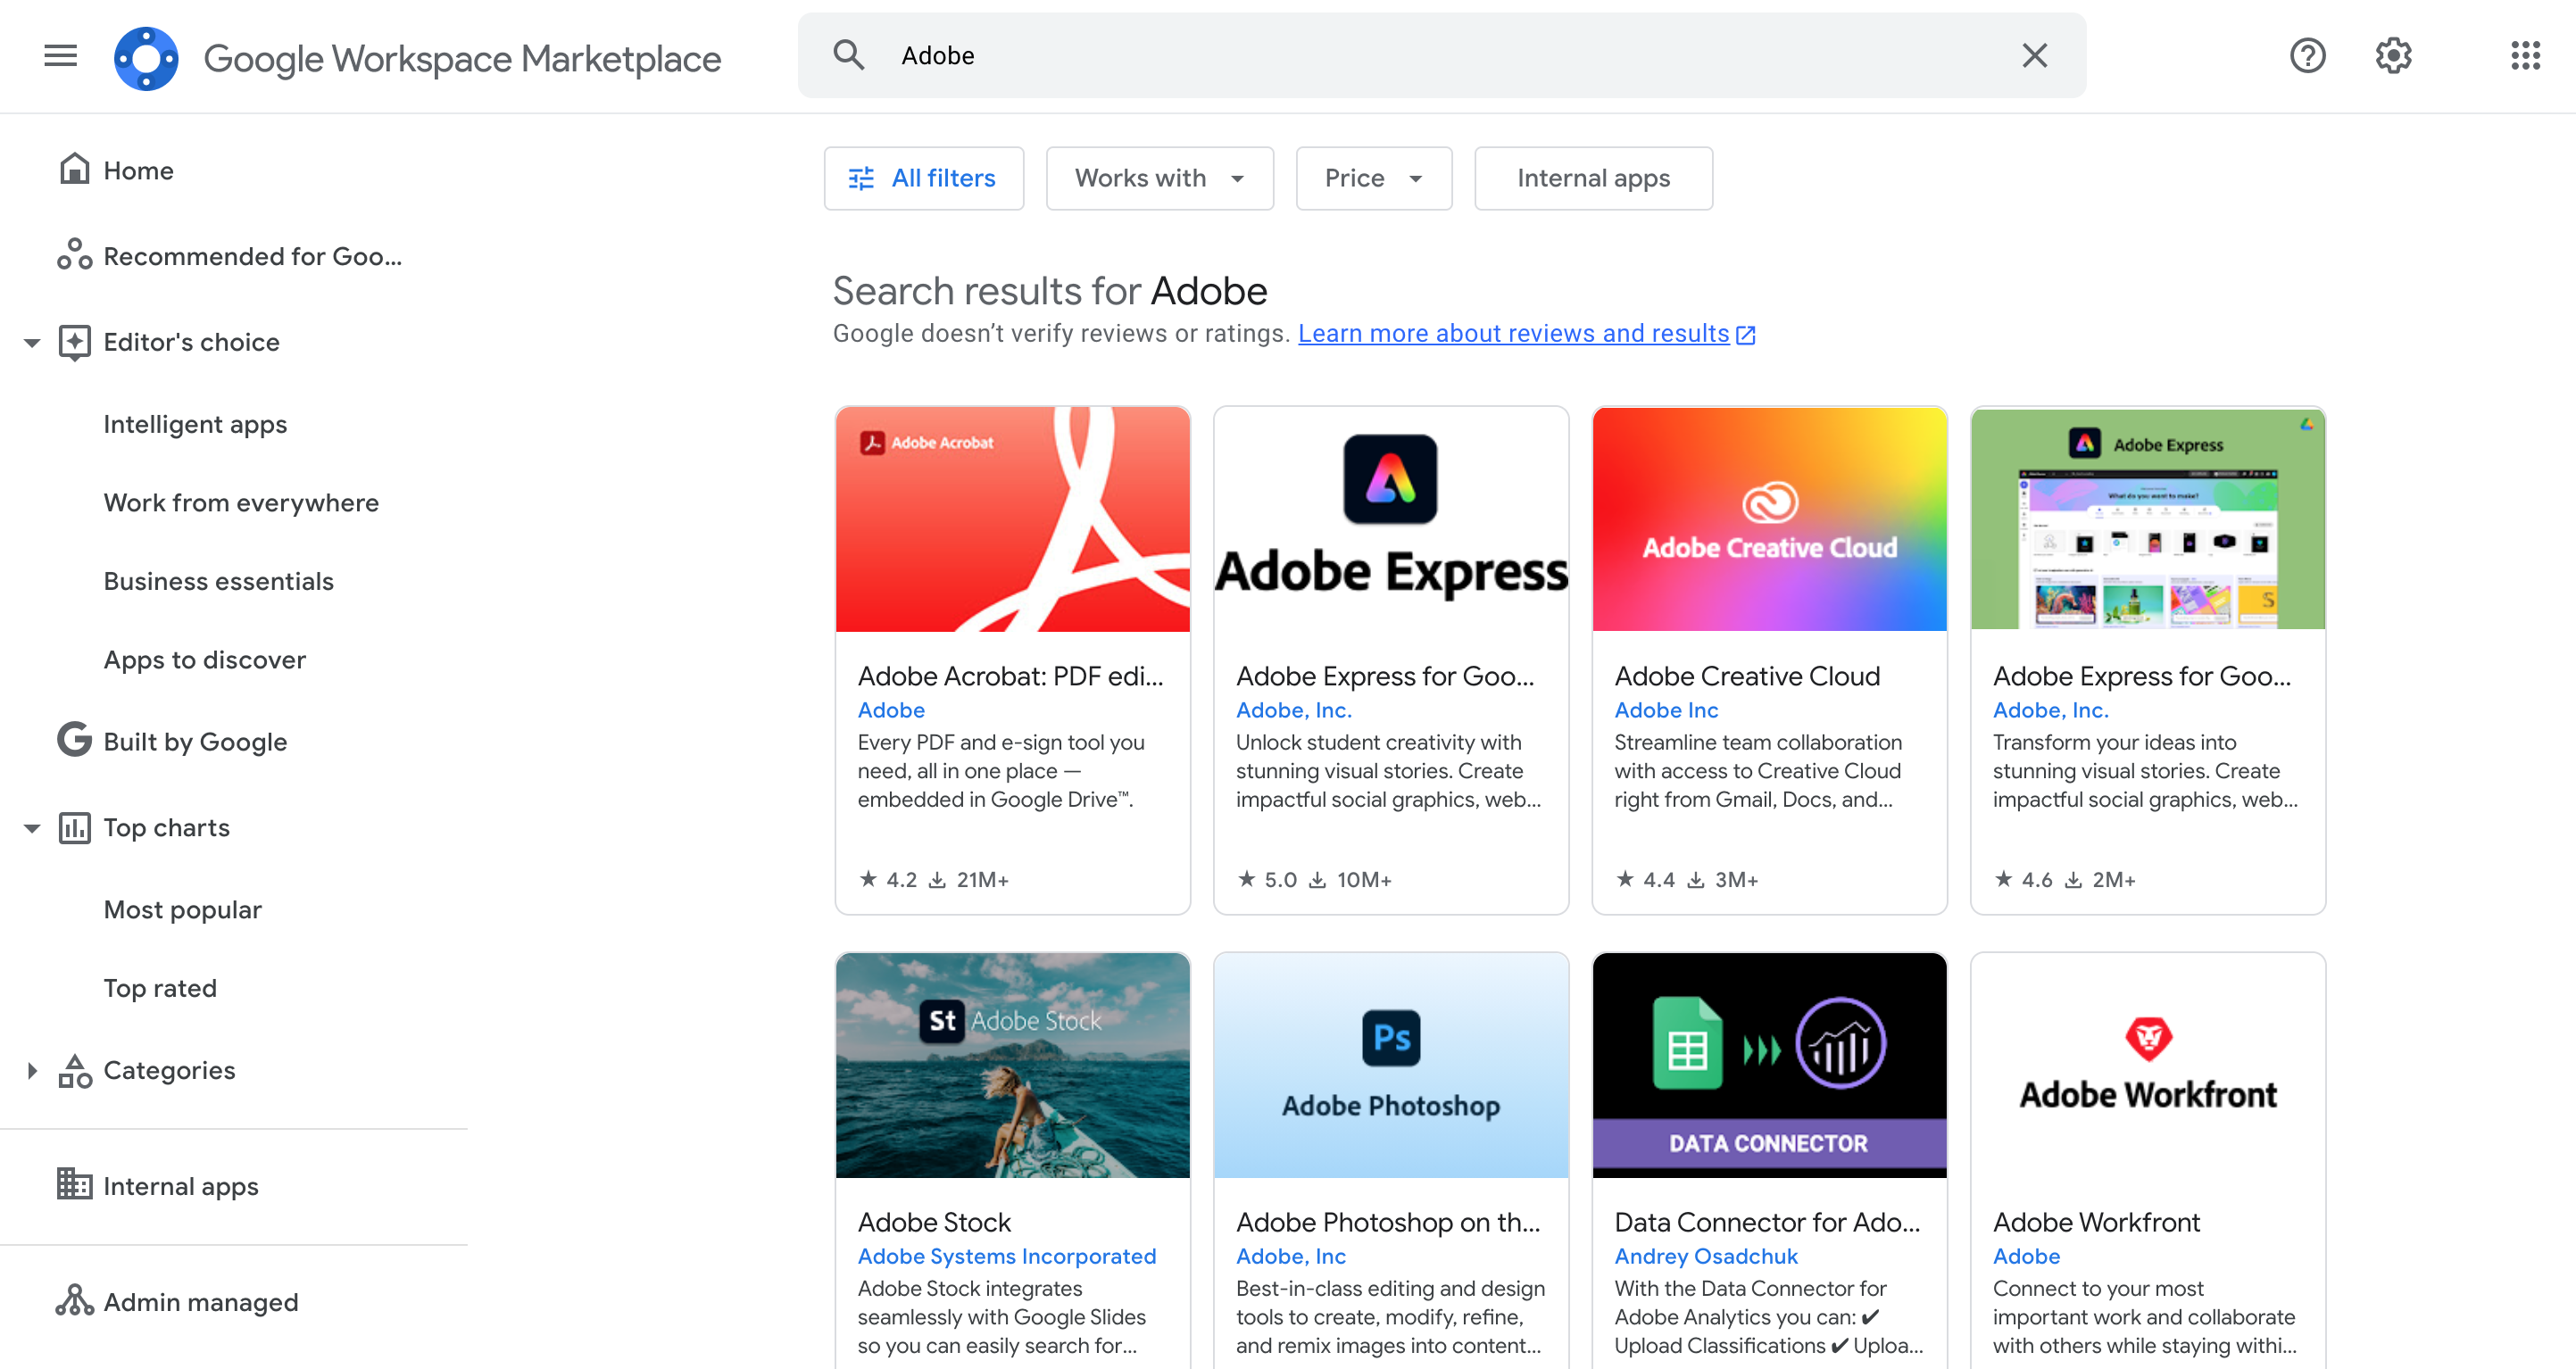Open Intelligent apps category
This screenshot has width=2576, height=1369.
click(195, 424)
